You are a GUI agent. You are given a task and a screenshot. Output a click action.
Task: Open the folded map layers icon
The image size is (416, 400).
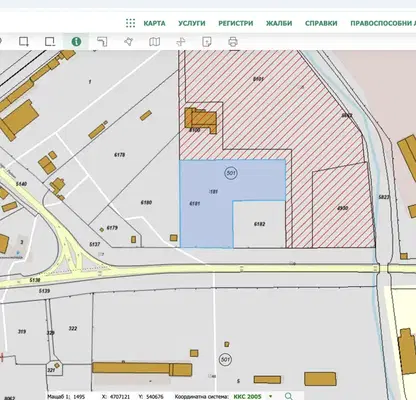(x=154, y=42)
